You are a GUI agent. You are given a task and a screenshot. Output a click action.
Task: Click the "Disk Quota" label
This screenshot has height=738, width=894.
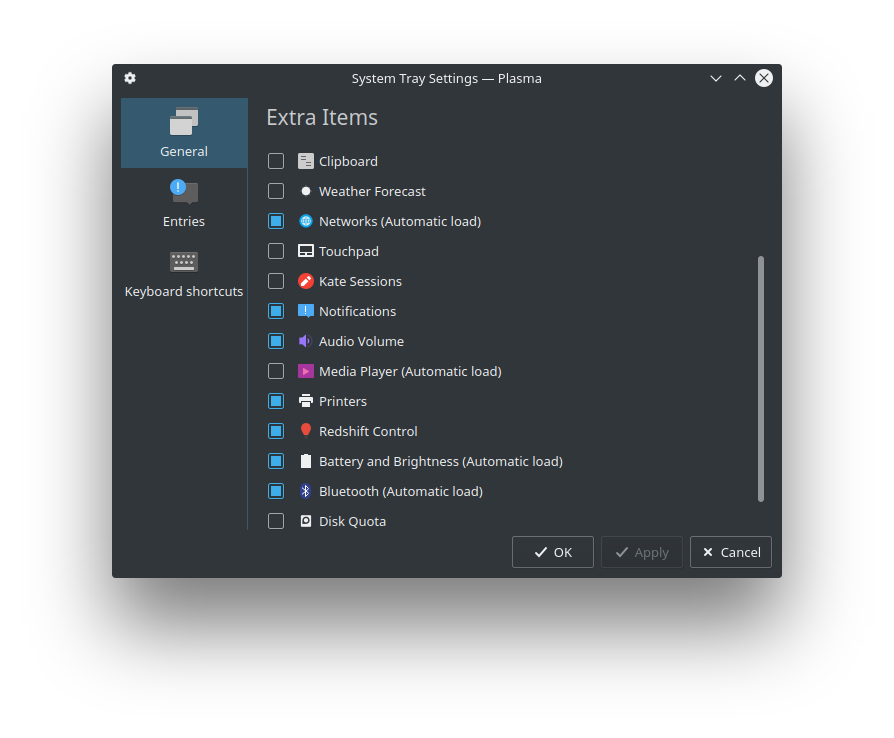352,521
